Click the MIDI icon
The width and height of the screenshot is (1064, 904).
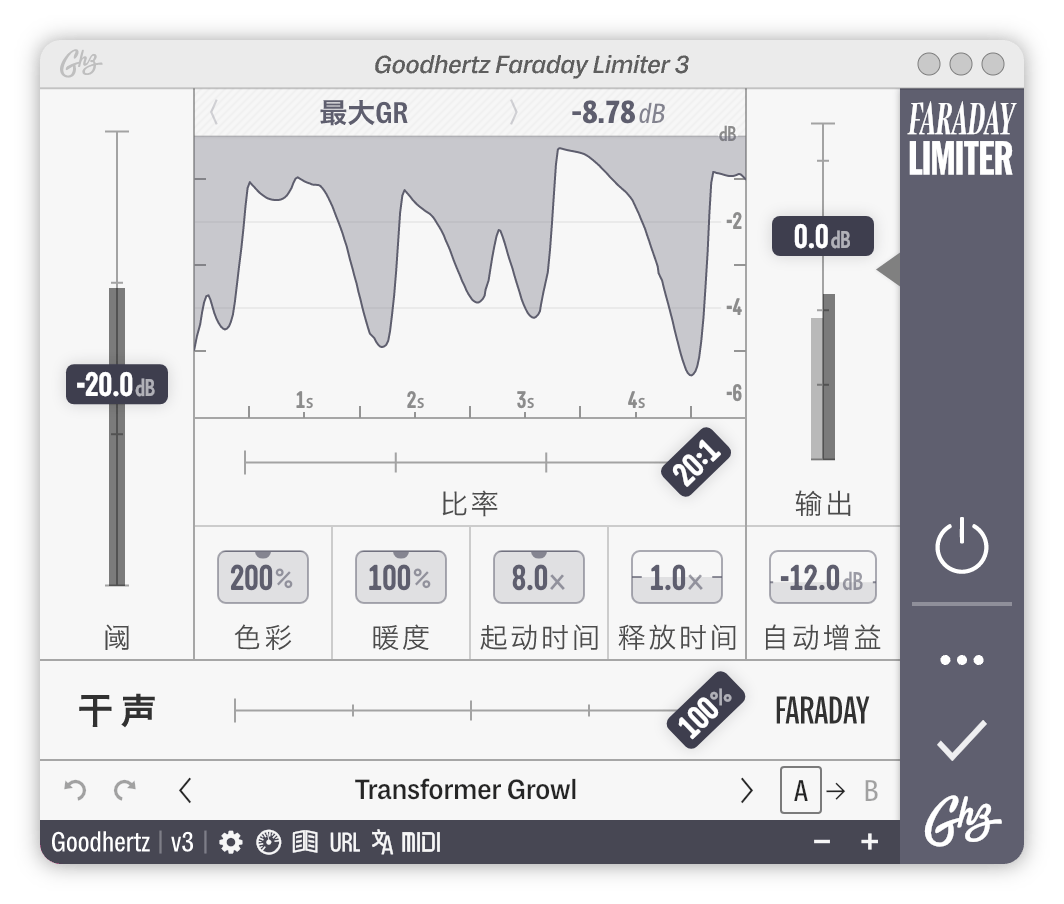[x=421, y=843]
